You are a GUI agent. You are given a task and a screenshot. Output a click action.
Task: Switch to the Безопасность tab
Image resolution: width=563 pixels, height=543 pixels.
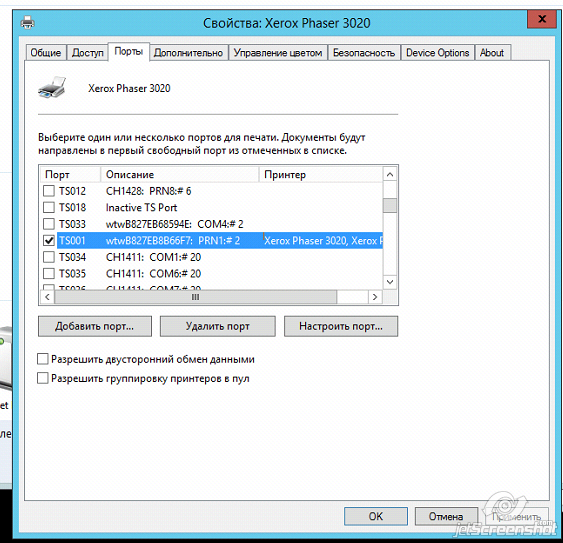(364, 53)
